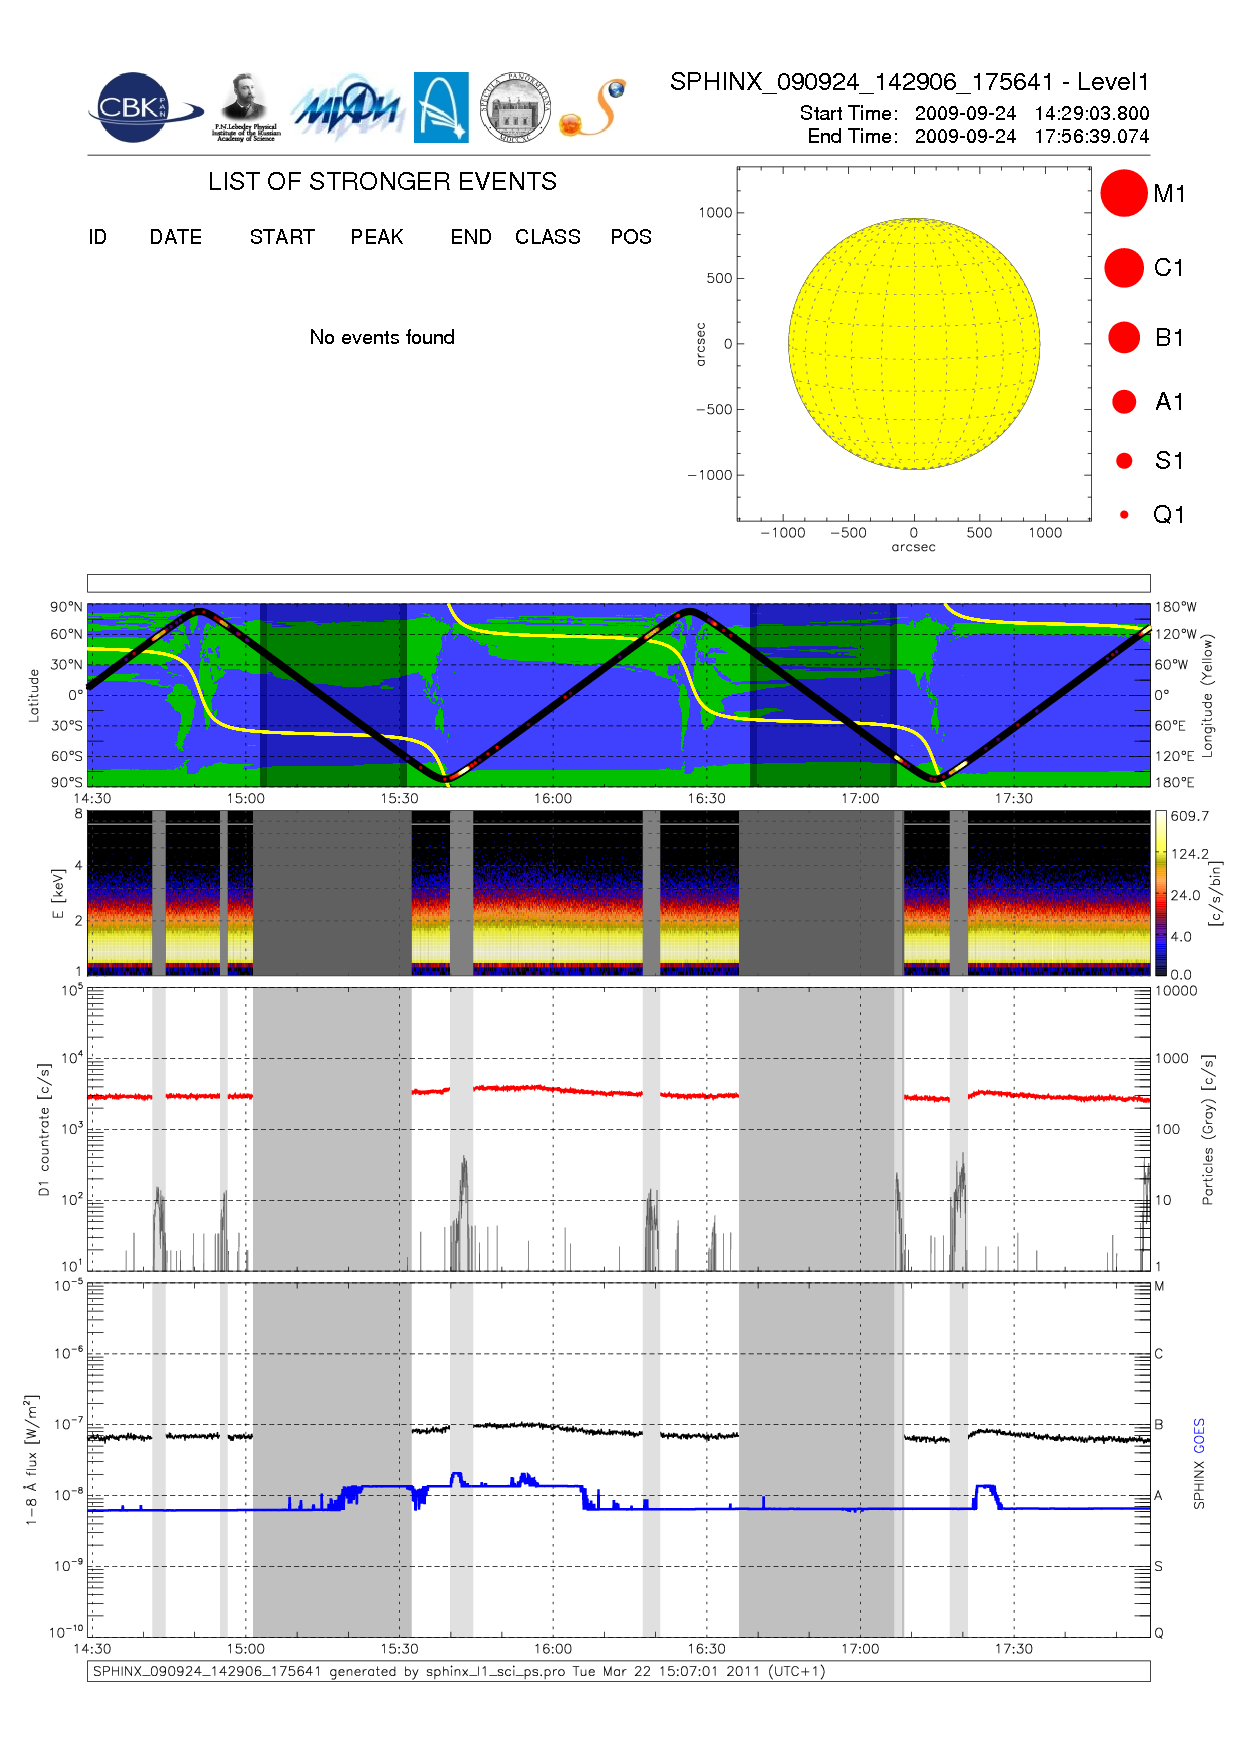Click the C1 red circle in legend
The width and height of the screenshot is (1240, 1754).
click(x=1123, y=268)
